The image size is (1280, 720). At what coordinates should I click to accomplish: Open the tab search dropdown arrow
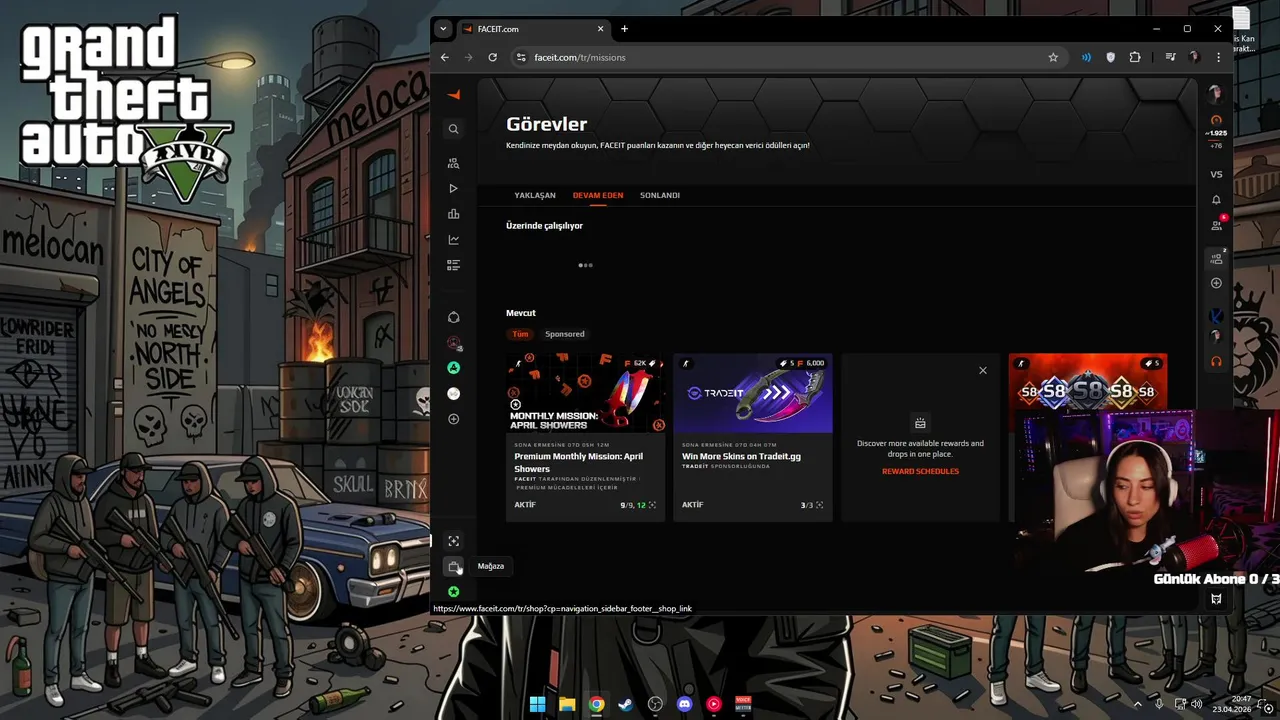pyautogui.click(x=443, y=29)
